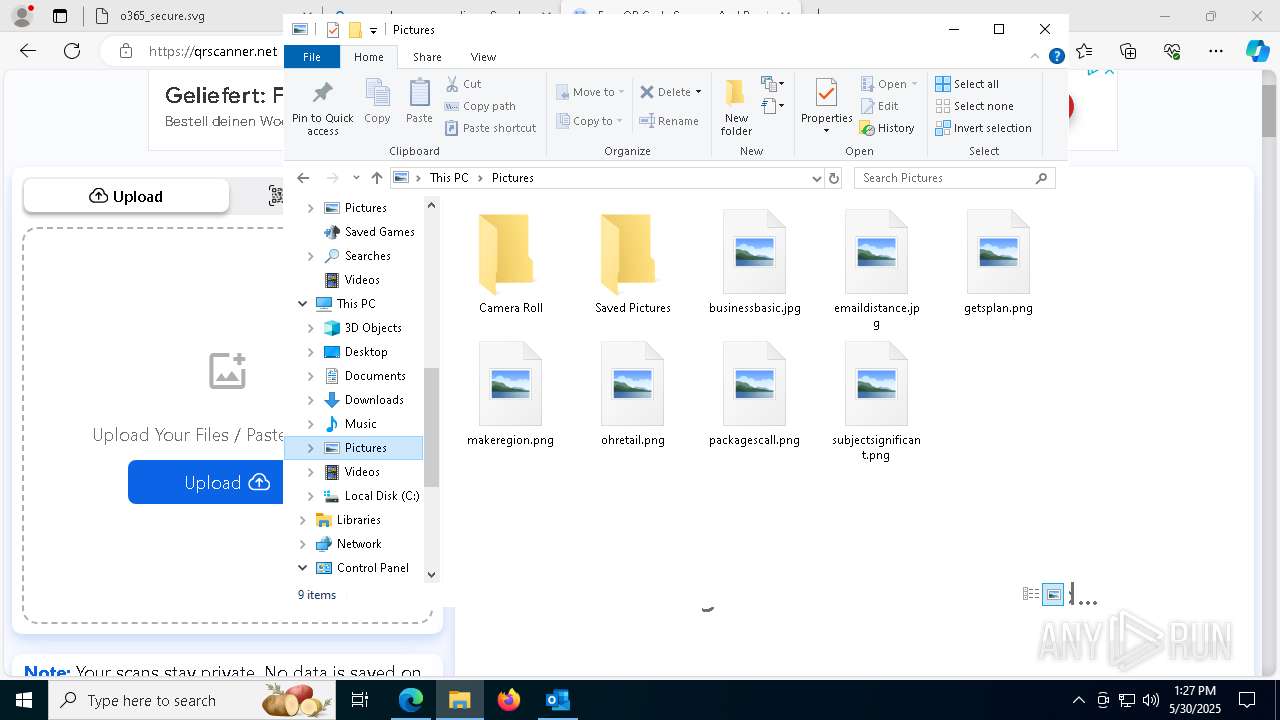
Task: Click the Copy ribbon icon
Action: click(x=377, y=102)
